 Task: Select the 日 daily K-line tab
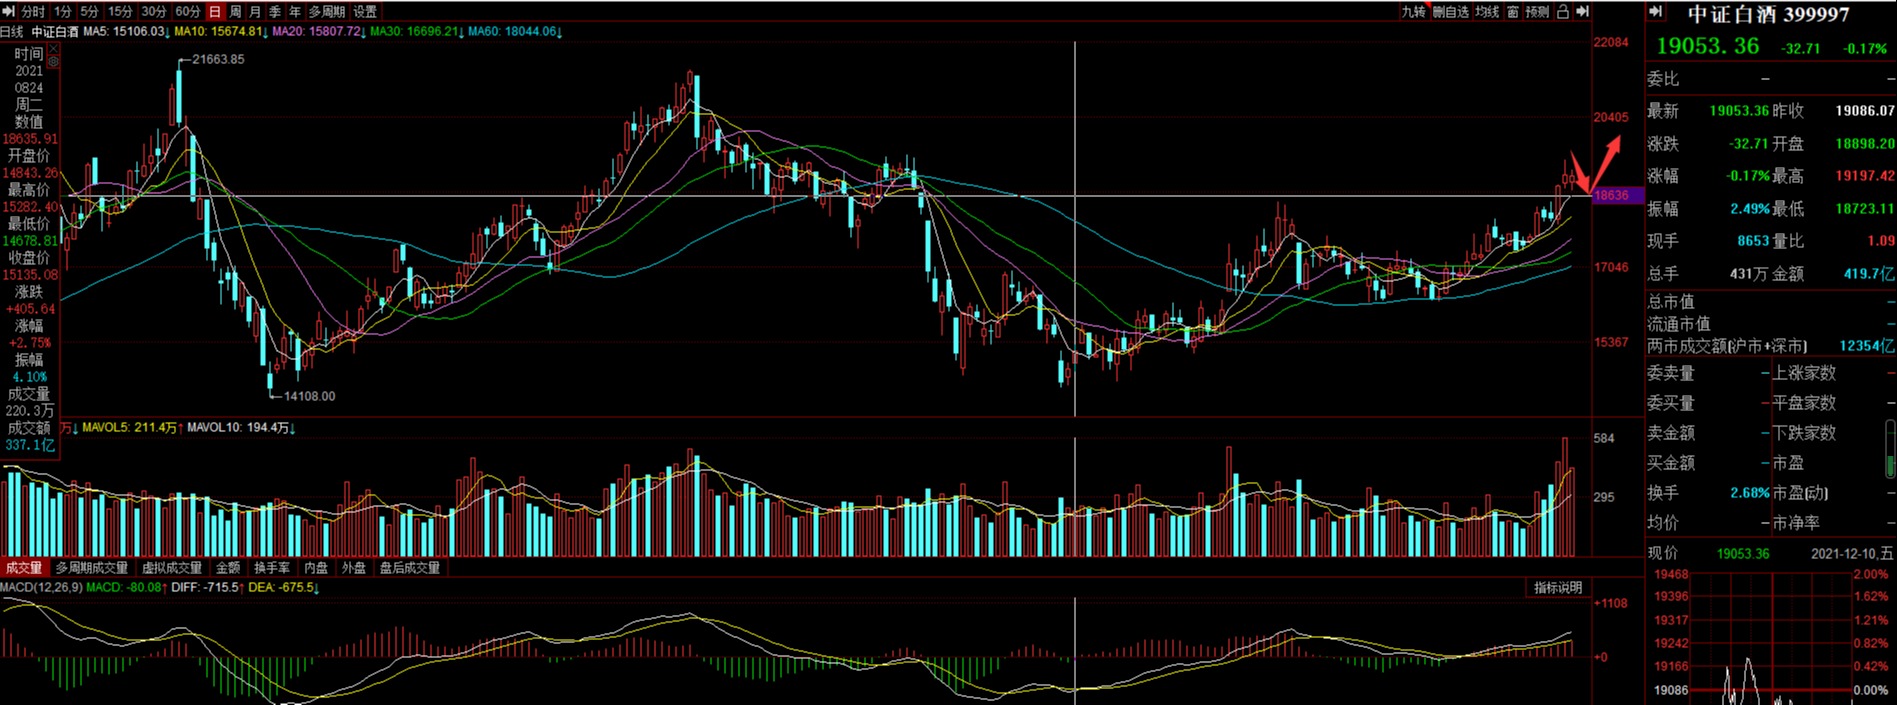pos(215,11)
